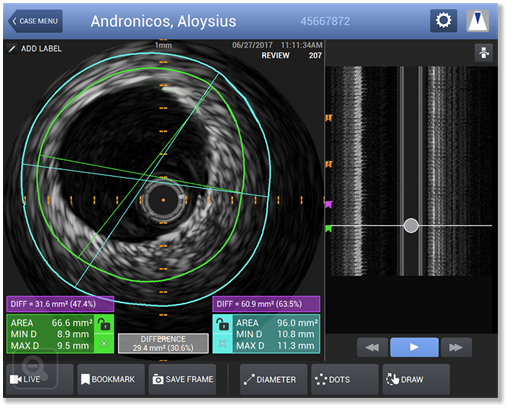Step forward with the fast-forward button

click(x=456, y=347)
